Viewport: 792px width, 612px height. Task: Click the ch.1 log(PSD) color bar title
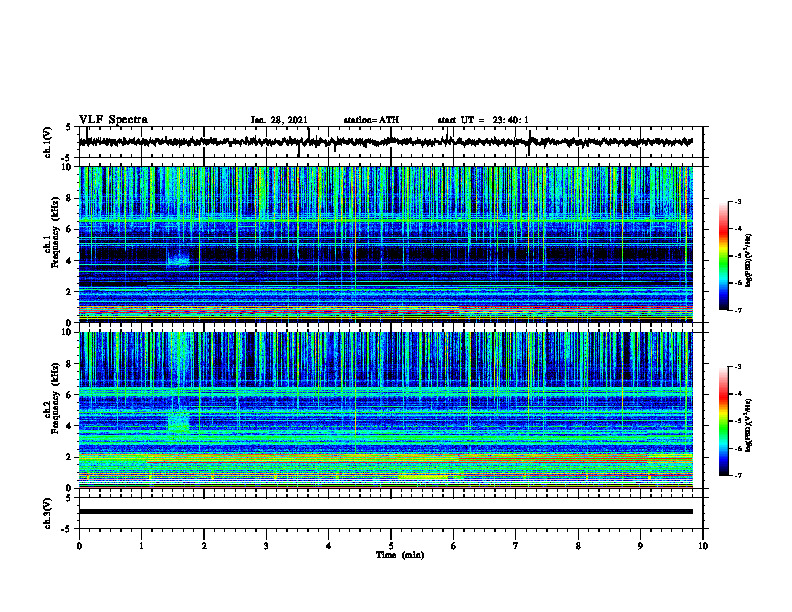click(x=749, y=261)
